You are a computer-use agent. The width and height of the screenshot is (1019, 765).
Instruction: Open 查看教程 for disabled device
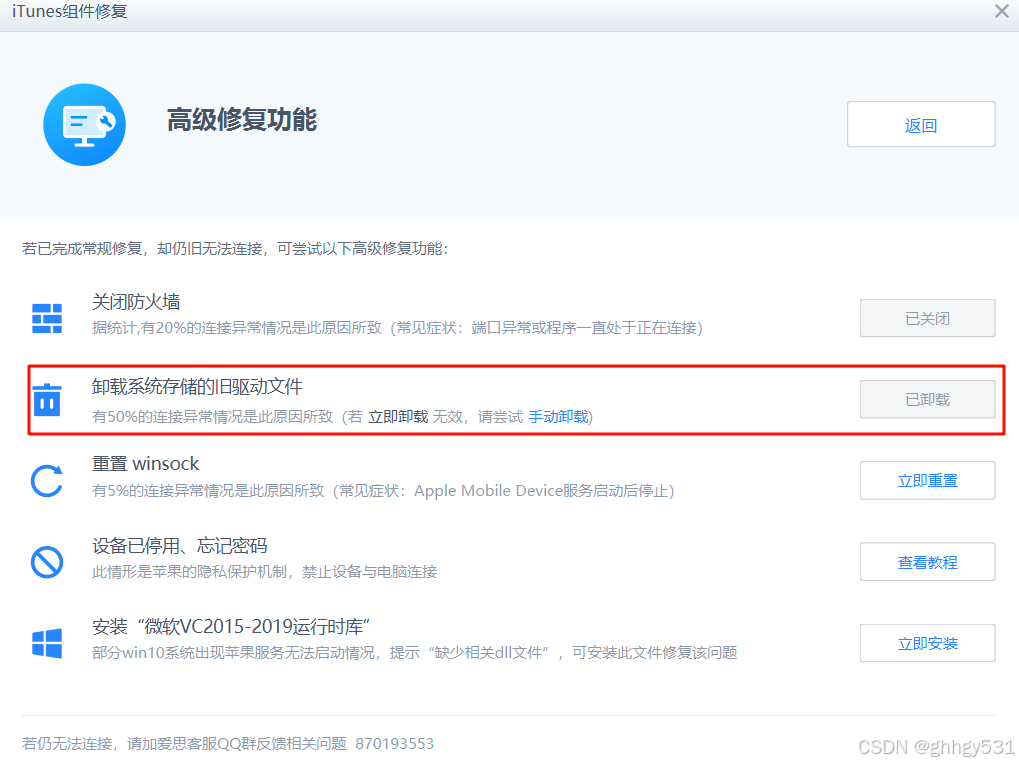click(927, 562)
